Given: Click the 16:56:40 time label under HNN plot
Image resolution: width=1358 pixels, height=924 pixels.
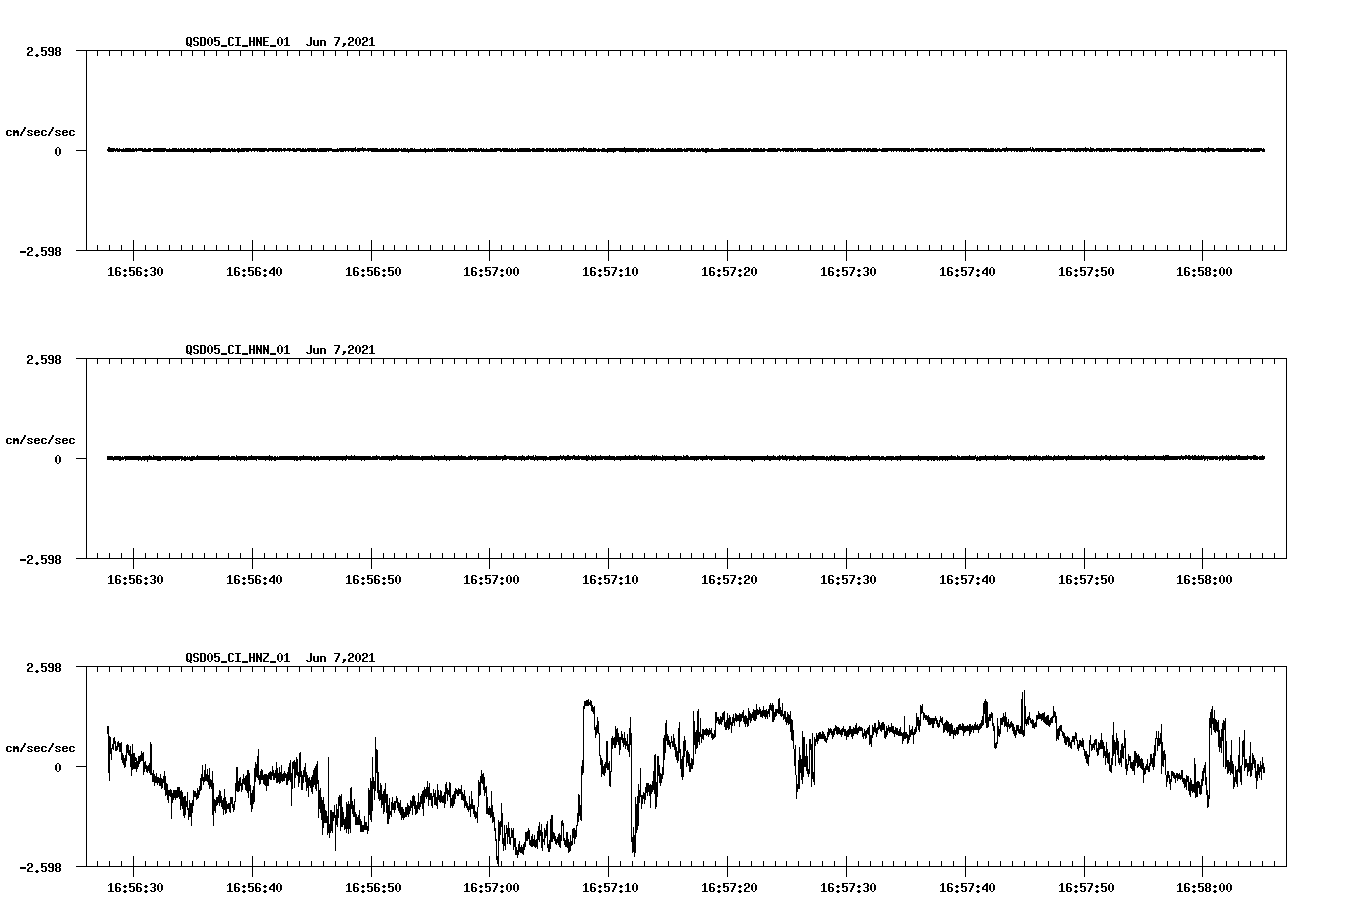Looking at the screenshot, I should point(254,580).
